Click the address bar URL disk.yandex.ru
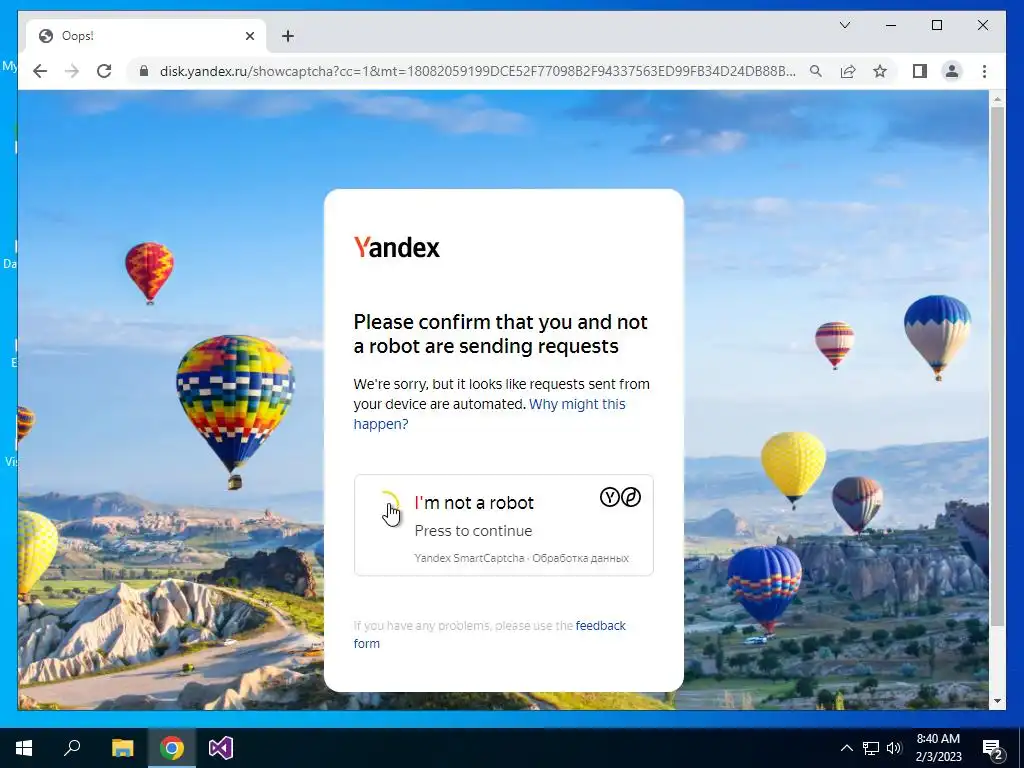Image resolution: width=1024 pixels, height=768 pixels. 477,71
